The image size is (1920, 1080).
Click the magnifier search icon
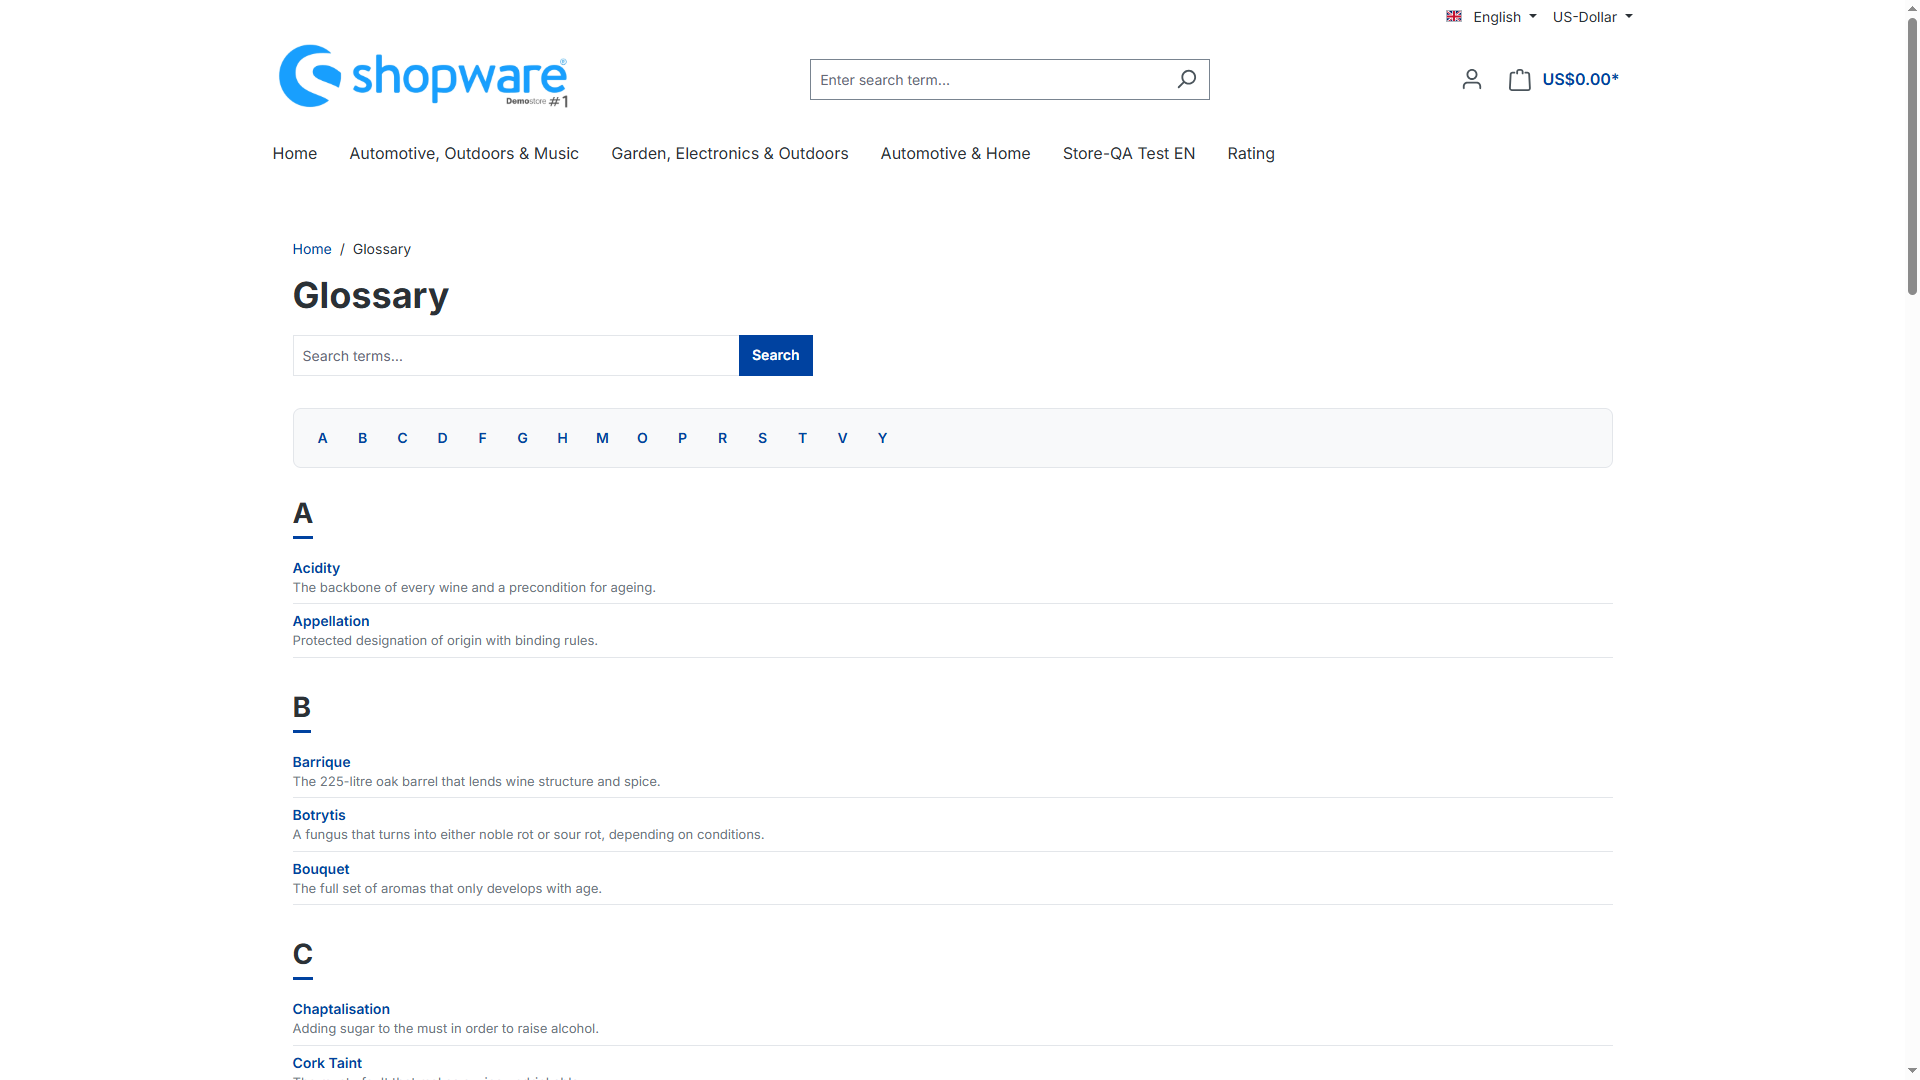tap(1186, 79)
